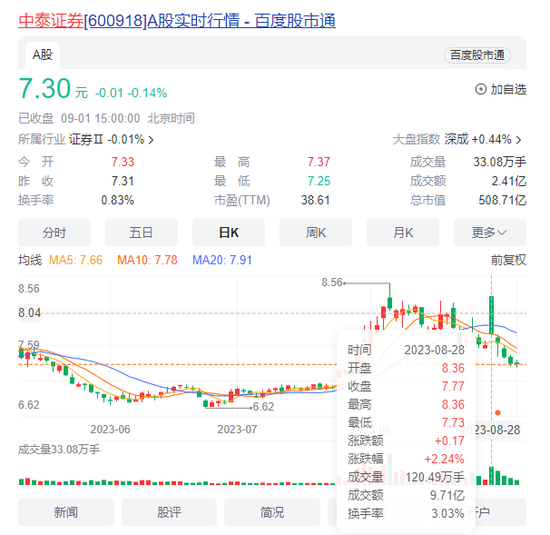Screen dimensions: 550x535
Task: Open 大盘指数 深成 +0.44% link
Action: coord(457,140)
